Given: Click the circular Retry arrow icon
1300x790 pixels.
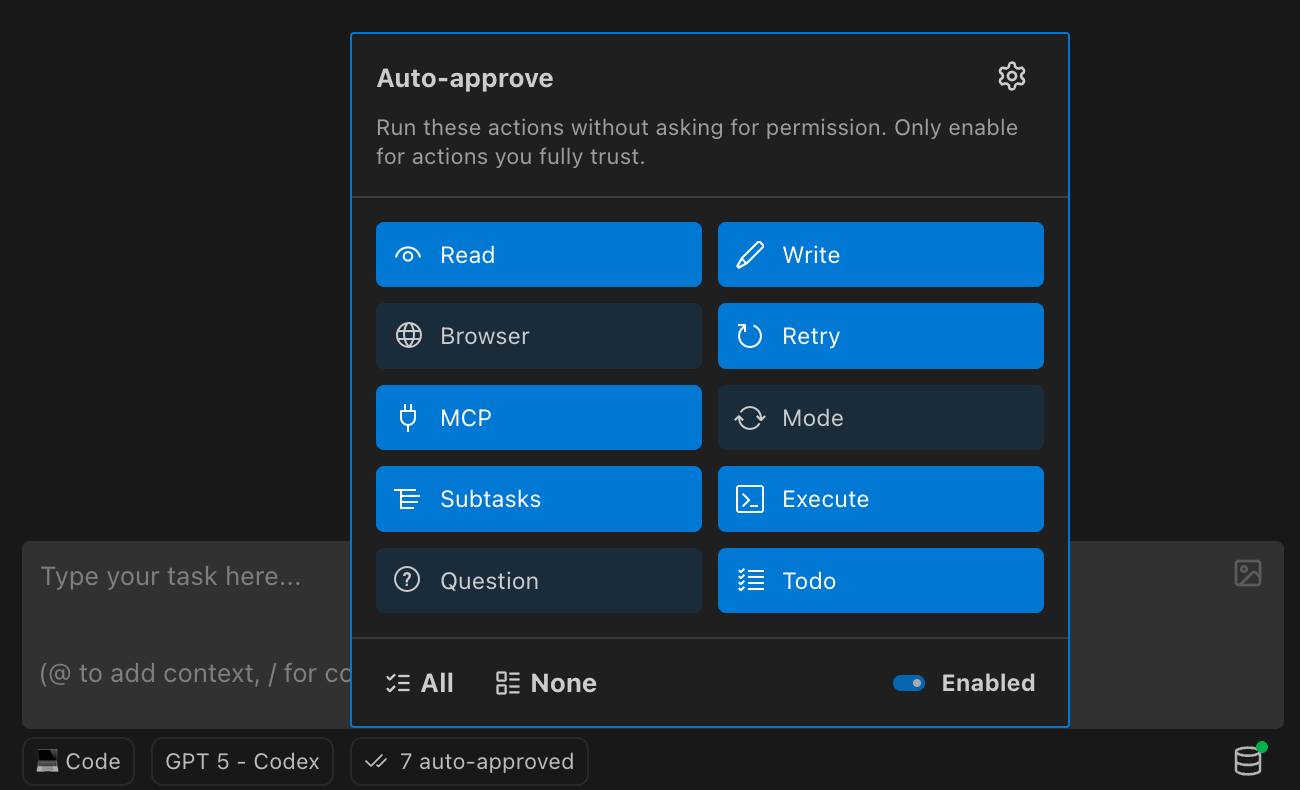Looking at the screenshot, I should [749, 336].
